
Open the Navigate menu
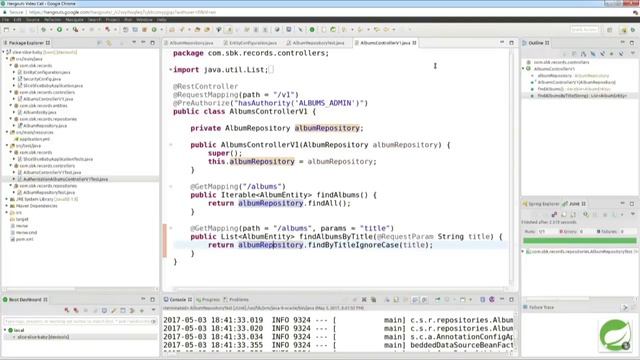(75, 20)
